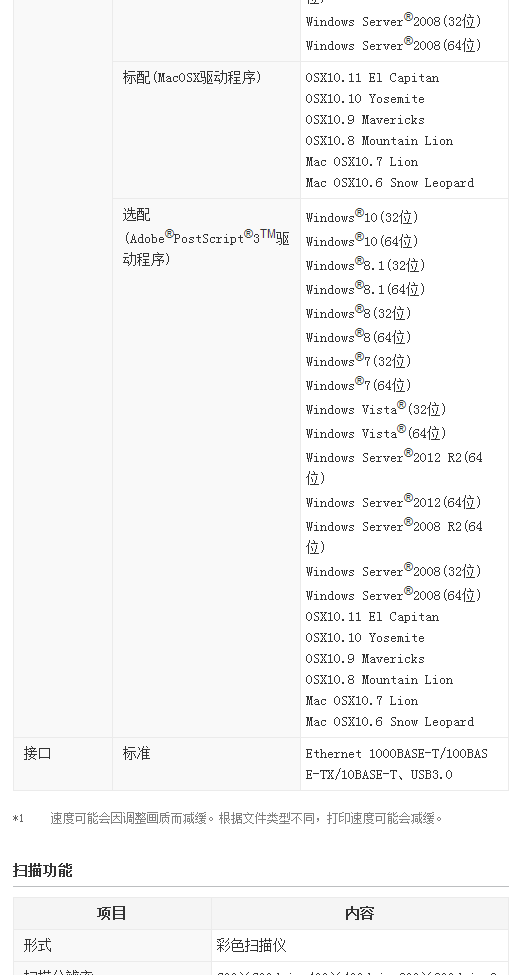The height and width of the screenshot is (975, 519).
Task: Click the 彩色扫描仪 table cell
Action: 251,946
